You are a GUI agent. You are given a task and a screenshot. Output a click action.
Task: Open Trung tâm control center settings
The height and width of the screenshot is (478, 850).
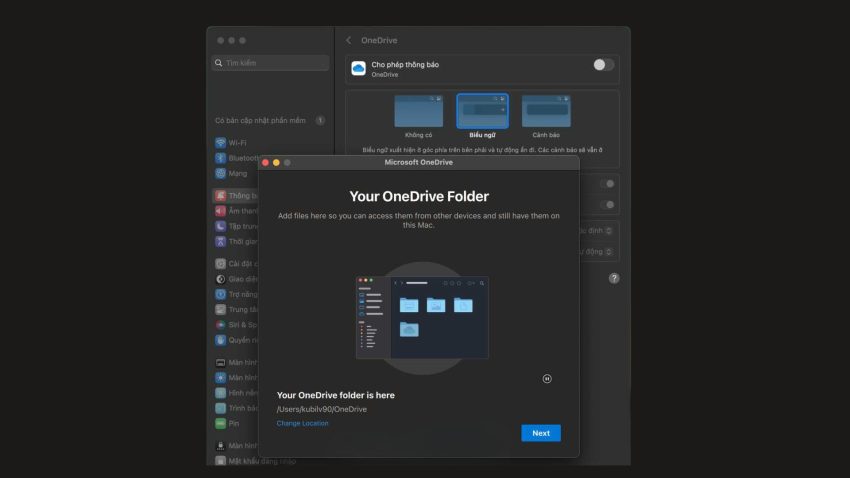click(x=236, y=309)
